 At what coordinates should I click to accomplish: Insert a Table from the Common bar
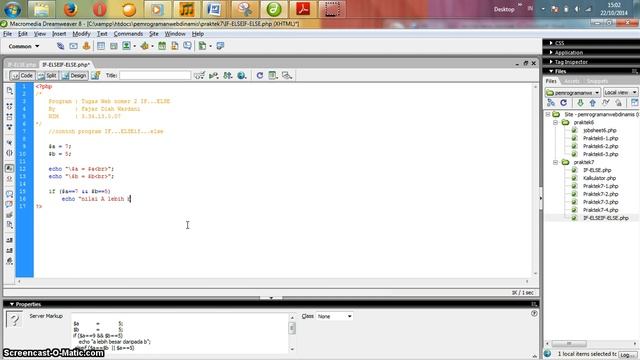[x=101, y=46]
